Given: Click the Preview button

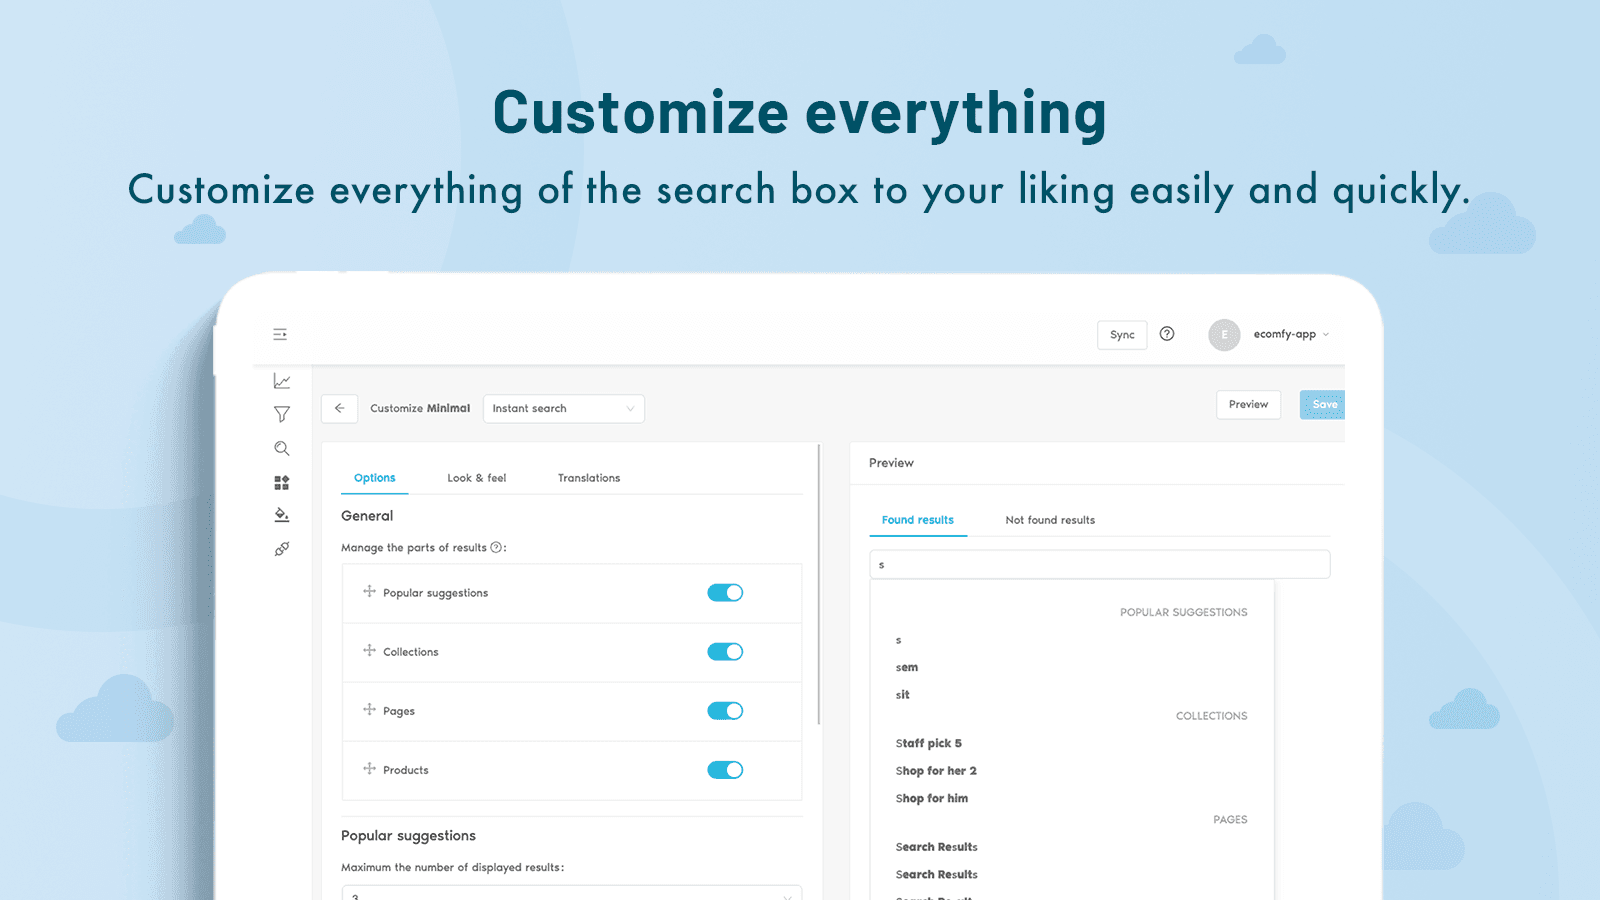Looking at the screenshot, I should coord(1248,404).
